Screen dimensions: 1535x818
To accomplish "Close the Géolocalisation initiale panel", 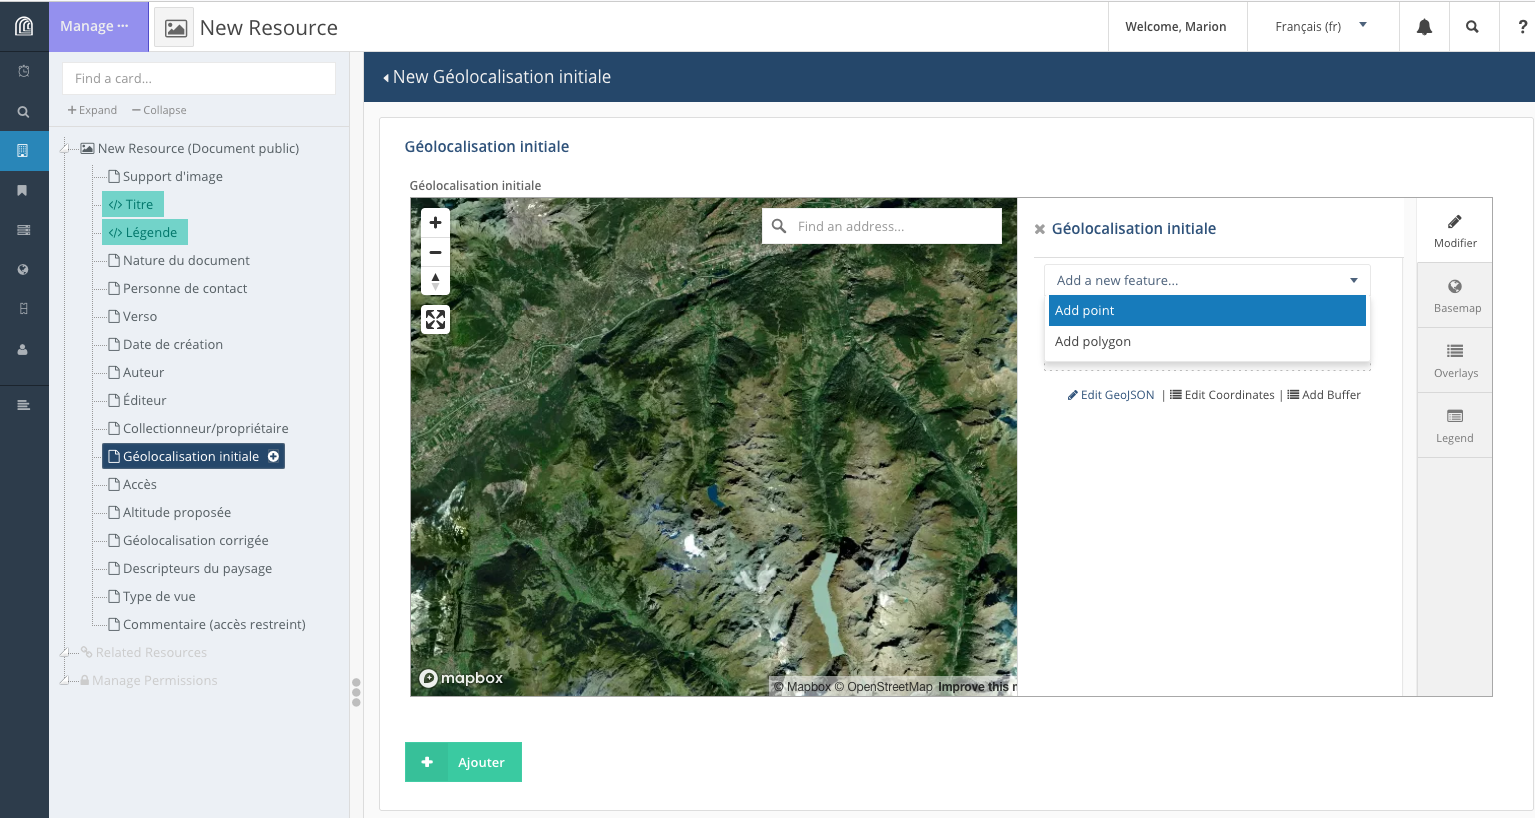I will [1039, 229].
